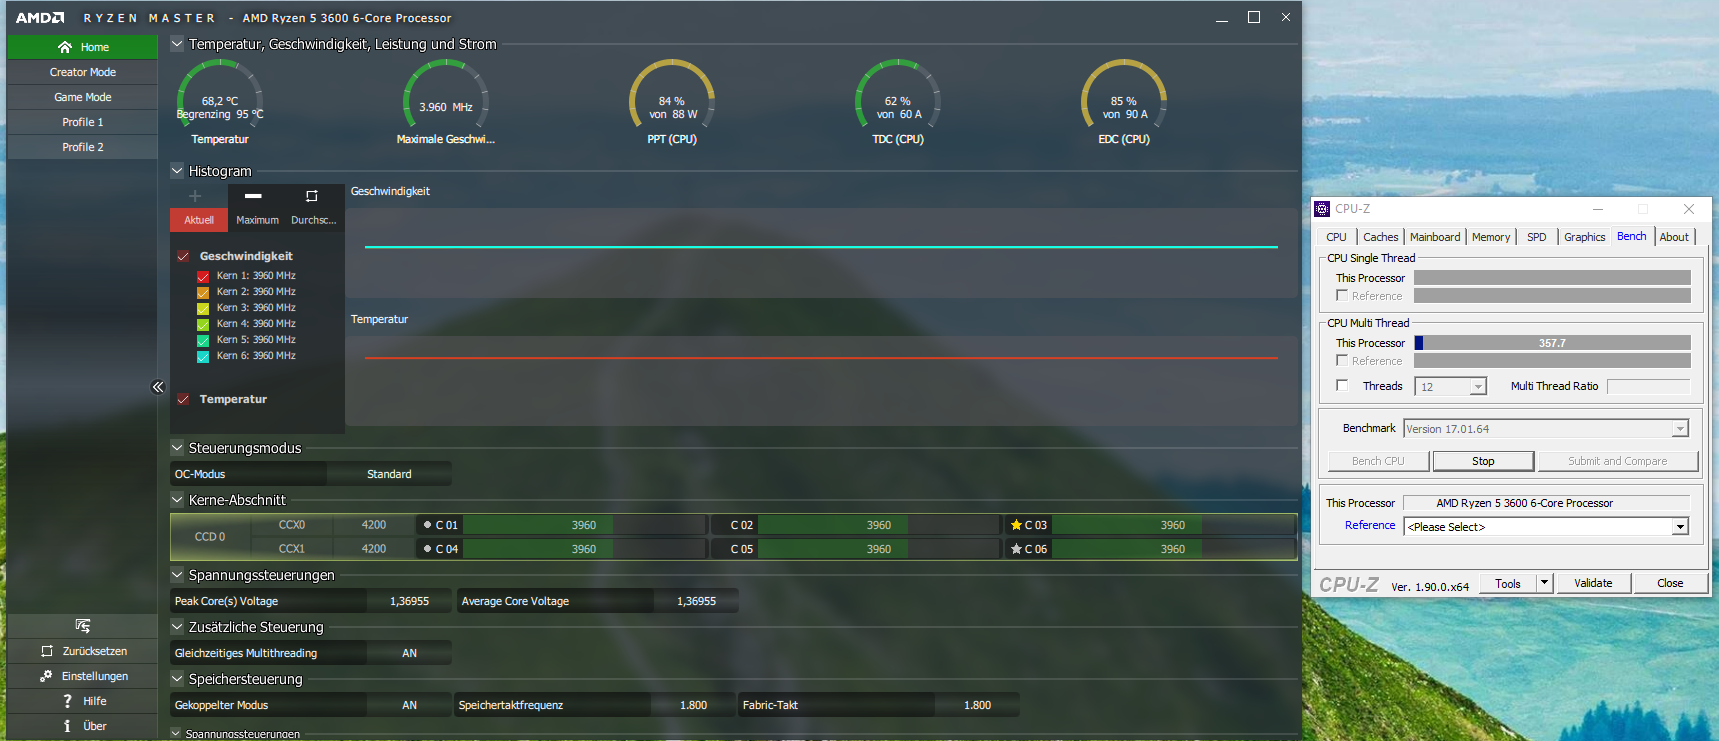Open Profile 1 in Ryzen Master
This screenshot has width=1719, height=741.
click(x=83, y=122)
